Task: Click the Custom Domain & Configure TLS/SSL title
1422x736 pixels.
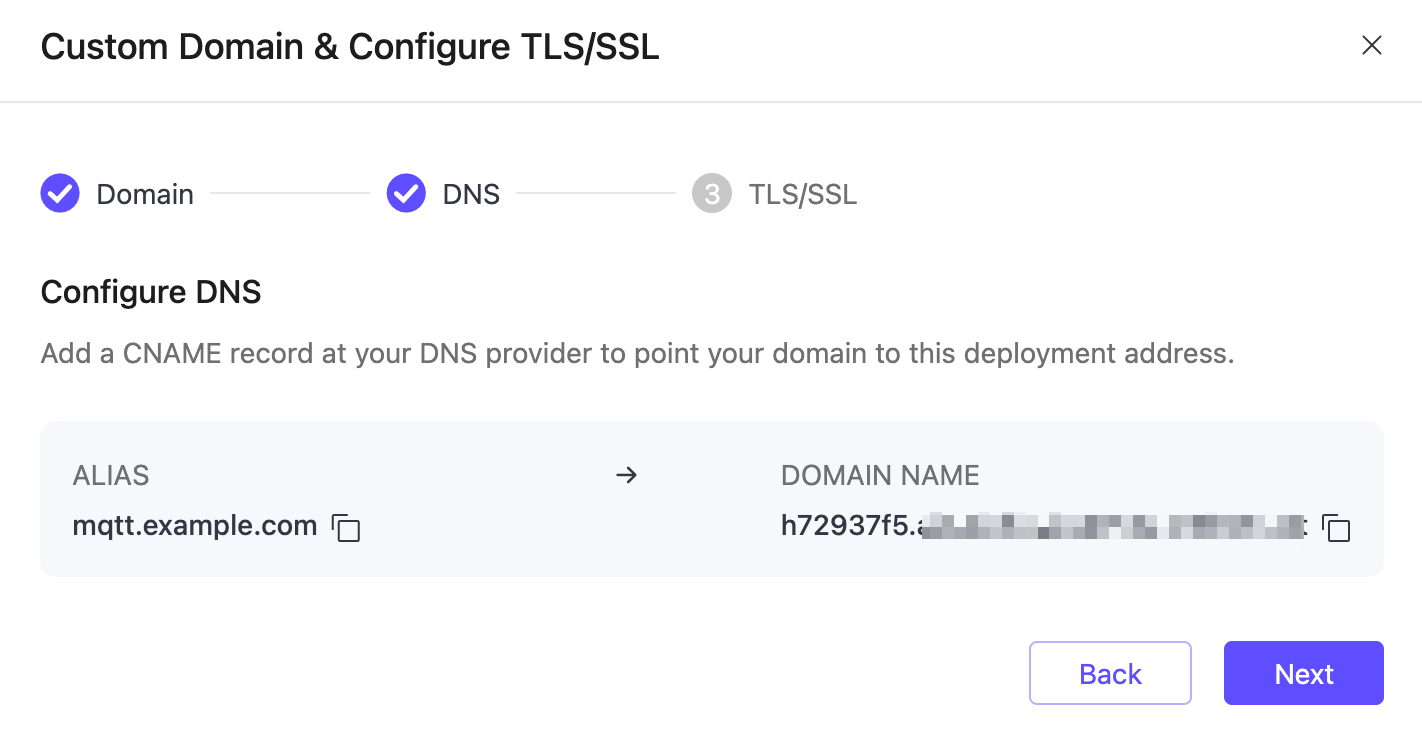Action: (349, 46)
